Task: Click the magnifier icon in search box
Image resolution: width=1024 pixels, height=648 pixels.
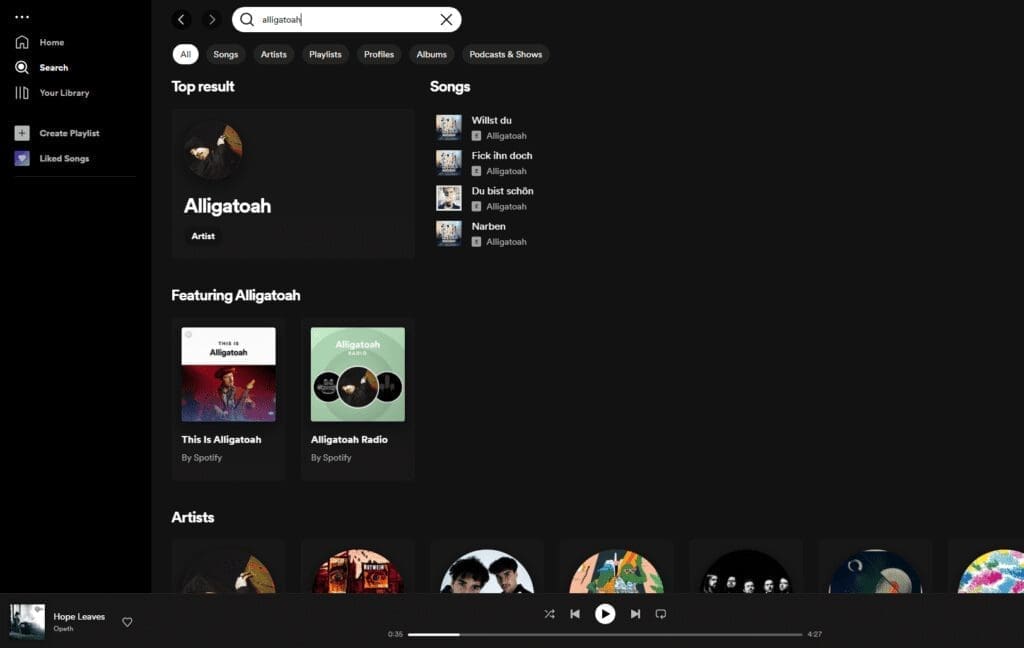Action: coord(247,20)
